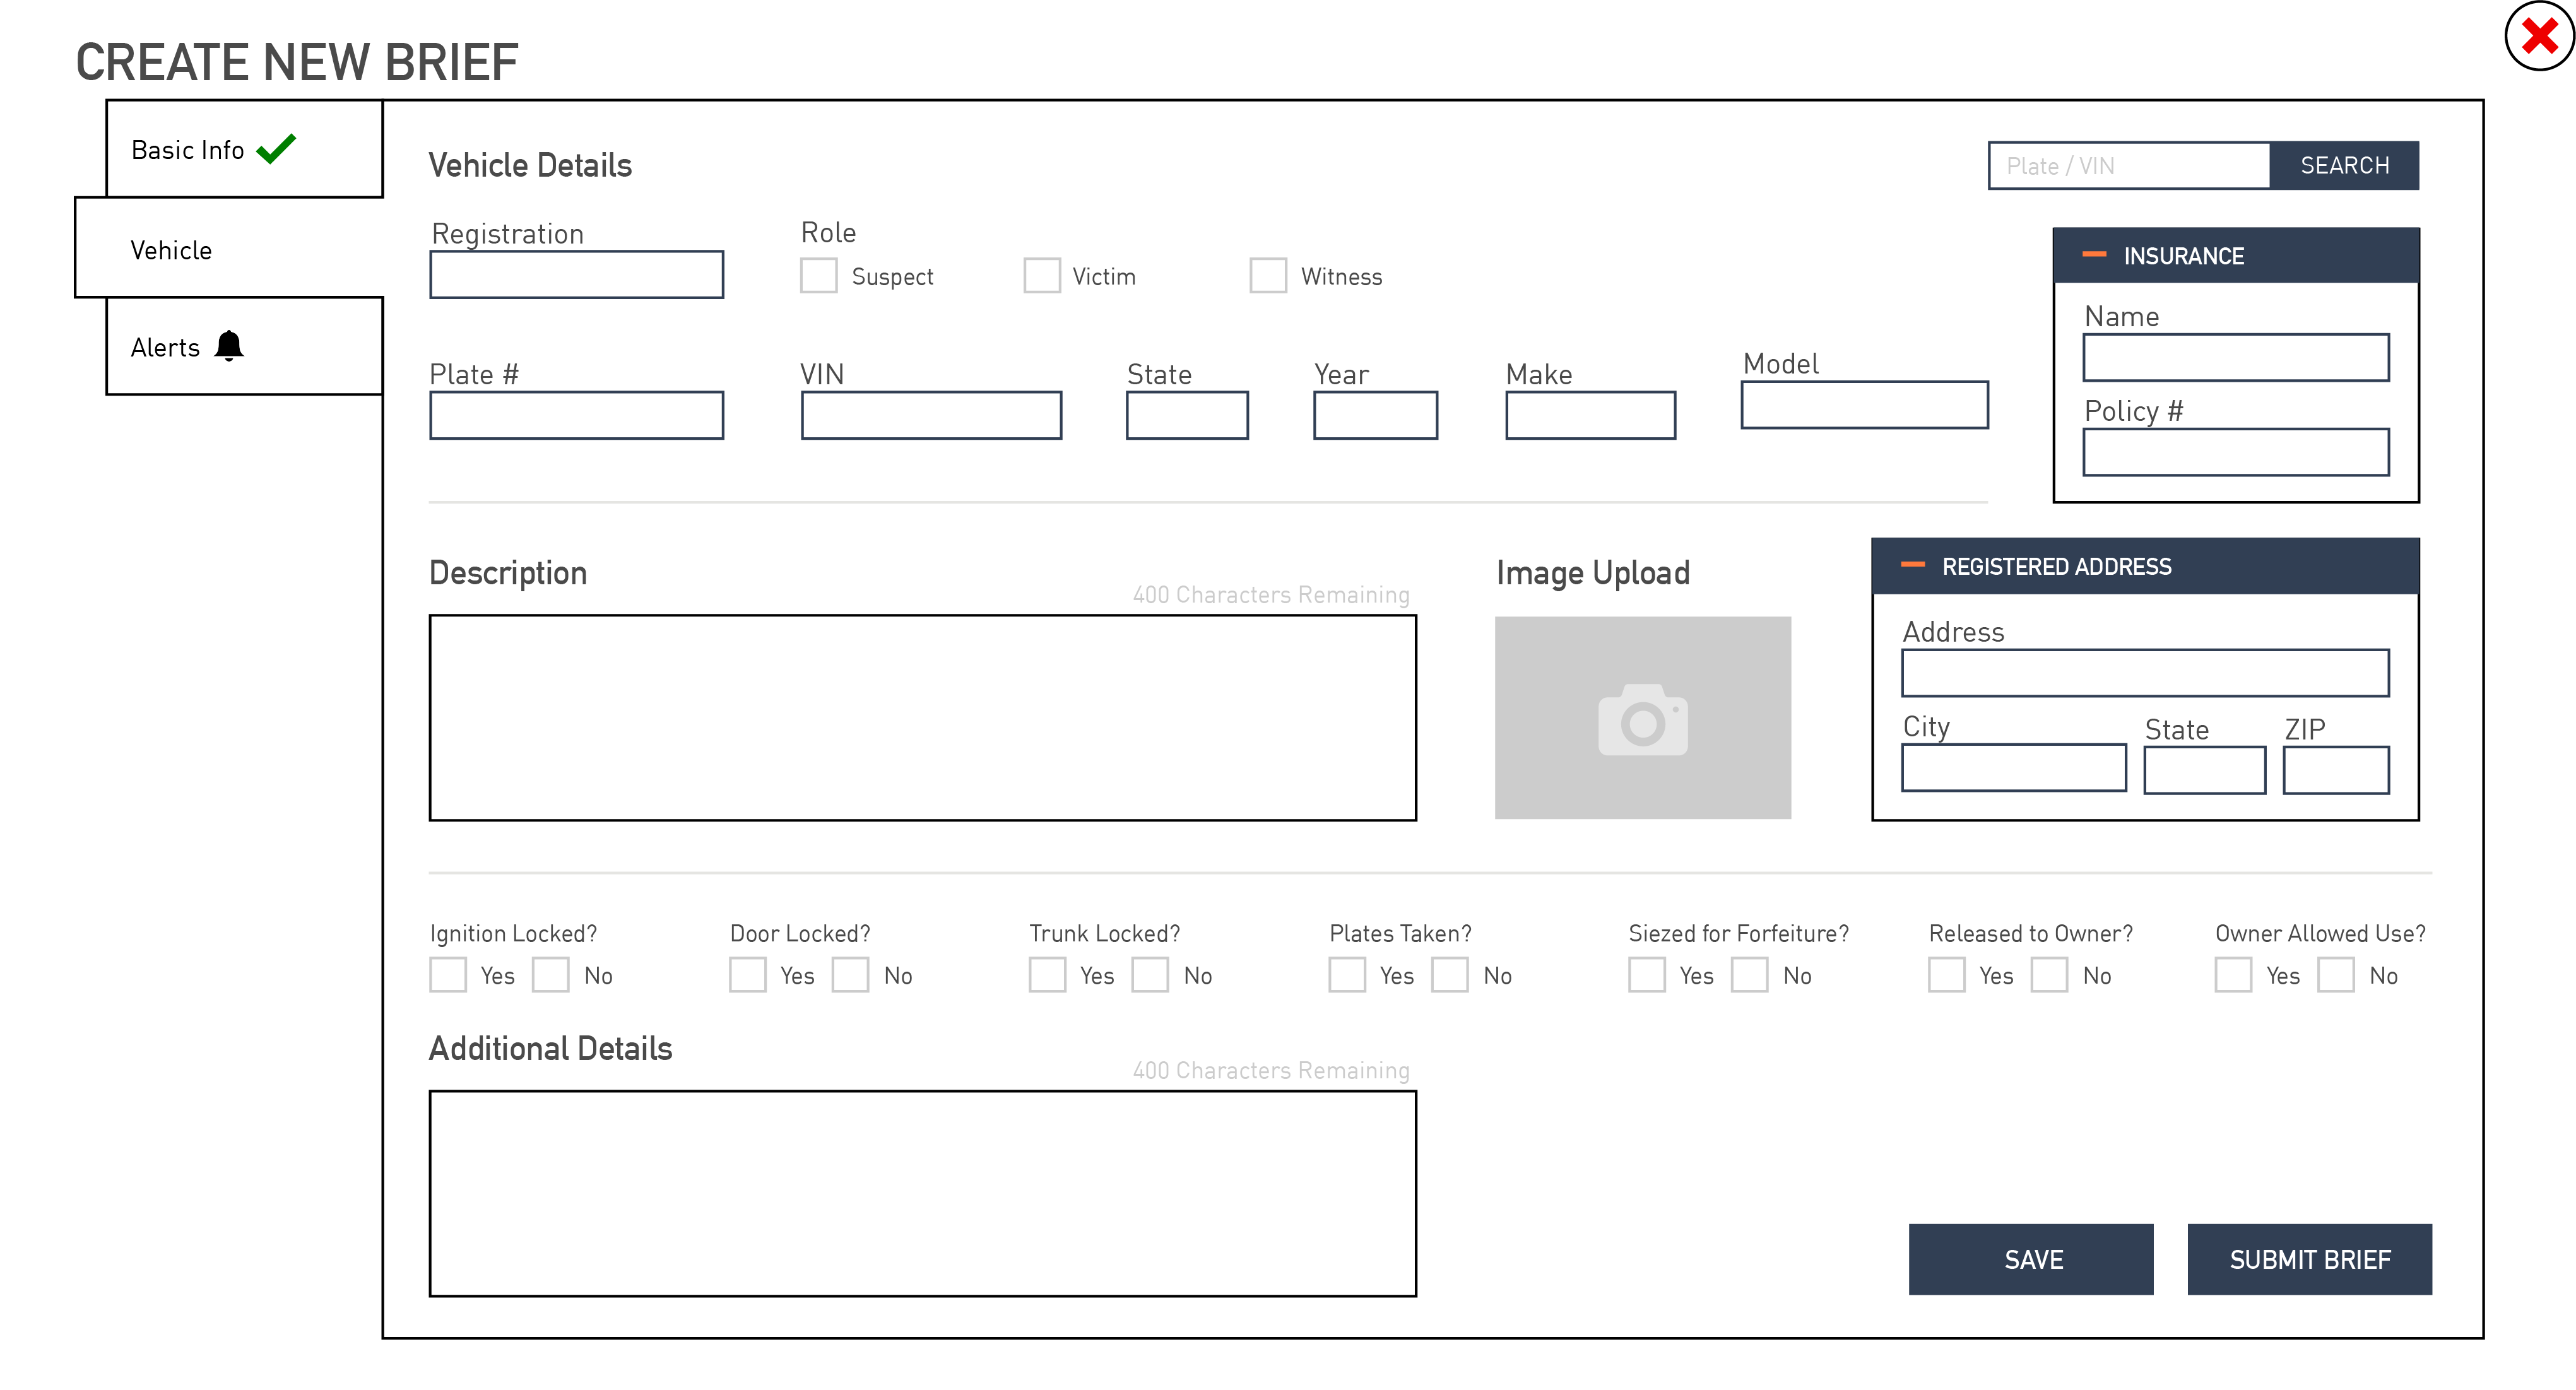Screen dimensions: 2576x1390
Task: Click the Make input field
Action: (x=1591, y=415)
